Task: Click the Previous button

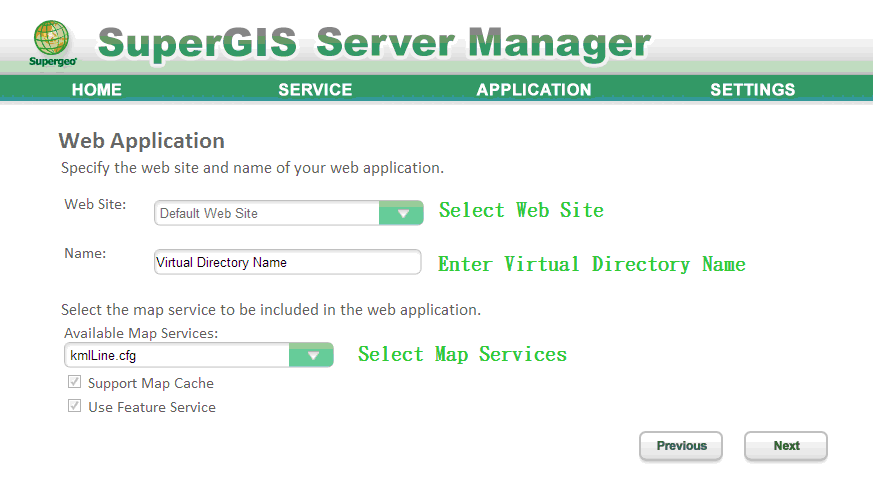Action: (x=681, y=446)
